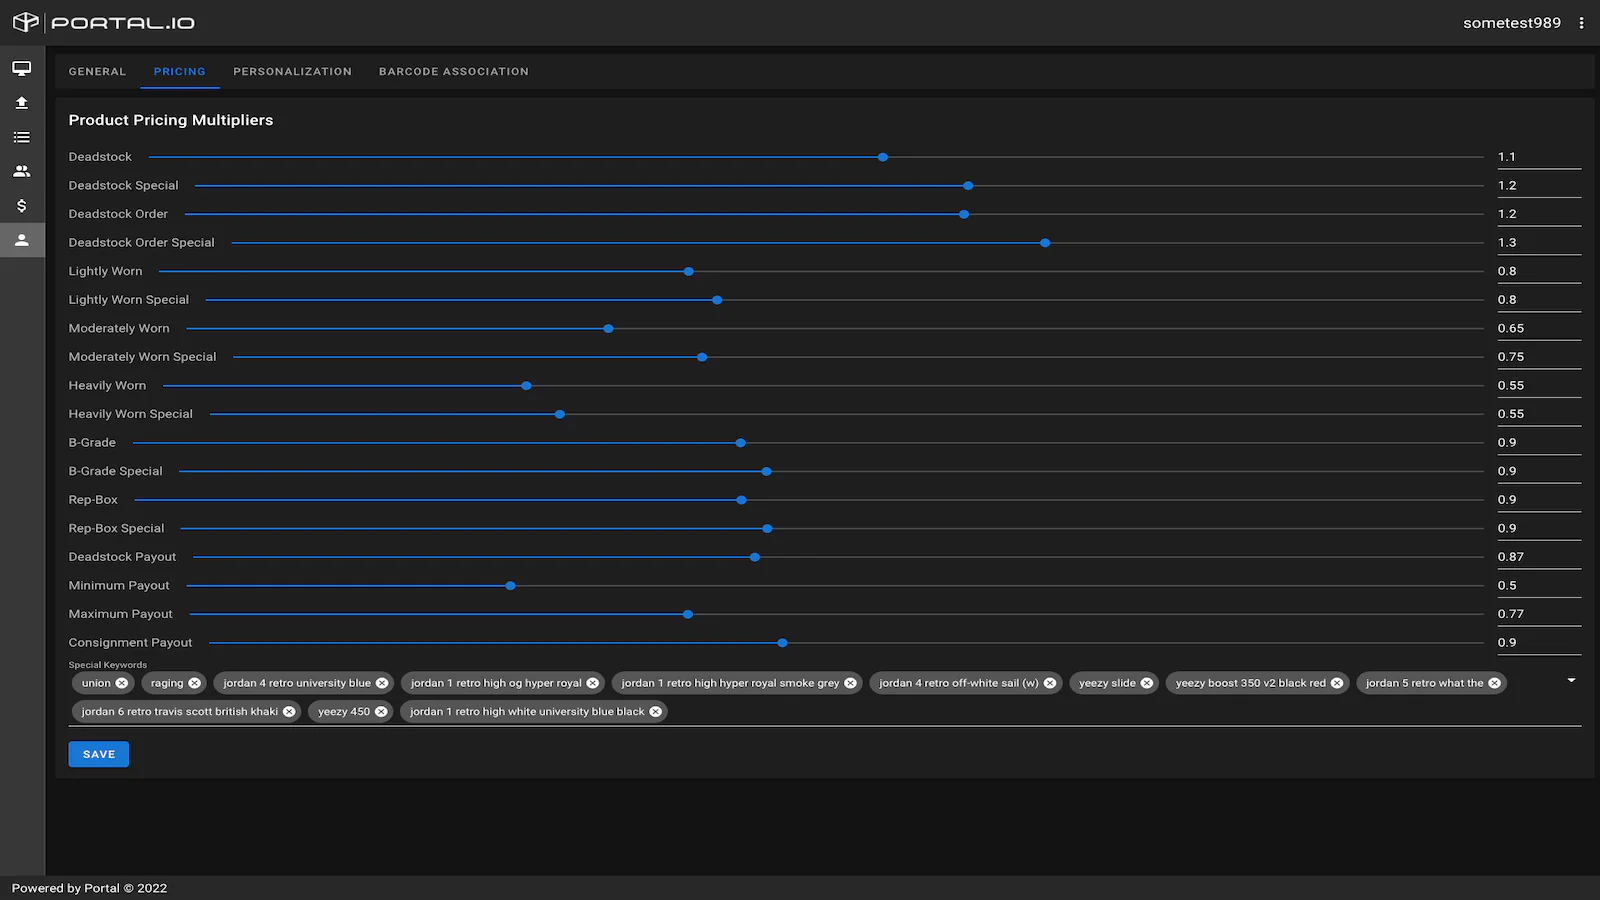This screenshot has width=1600, height=900.
Task: Click the Deadstock Payout value field 0.87
Action: [1539, 557]
